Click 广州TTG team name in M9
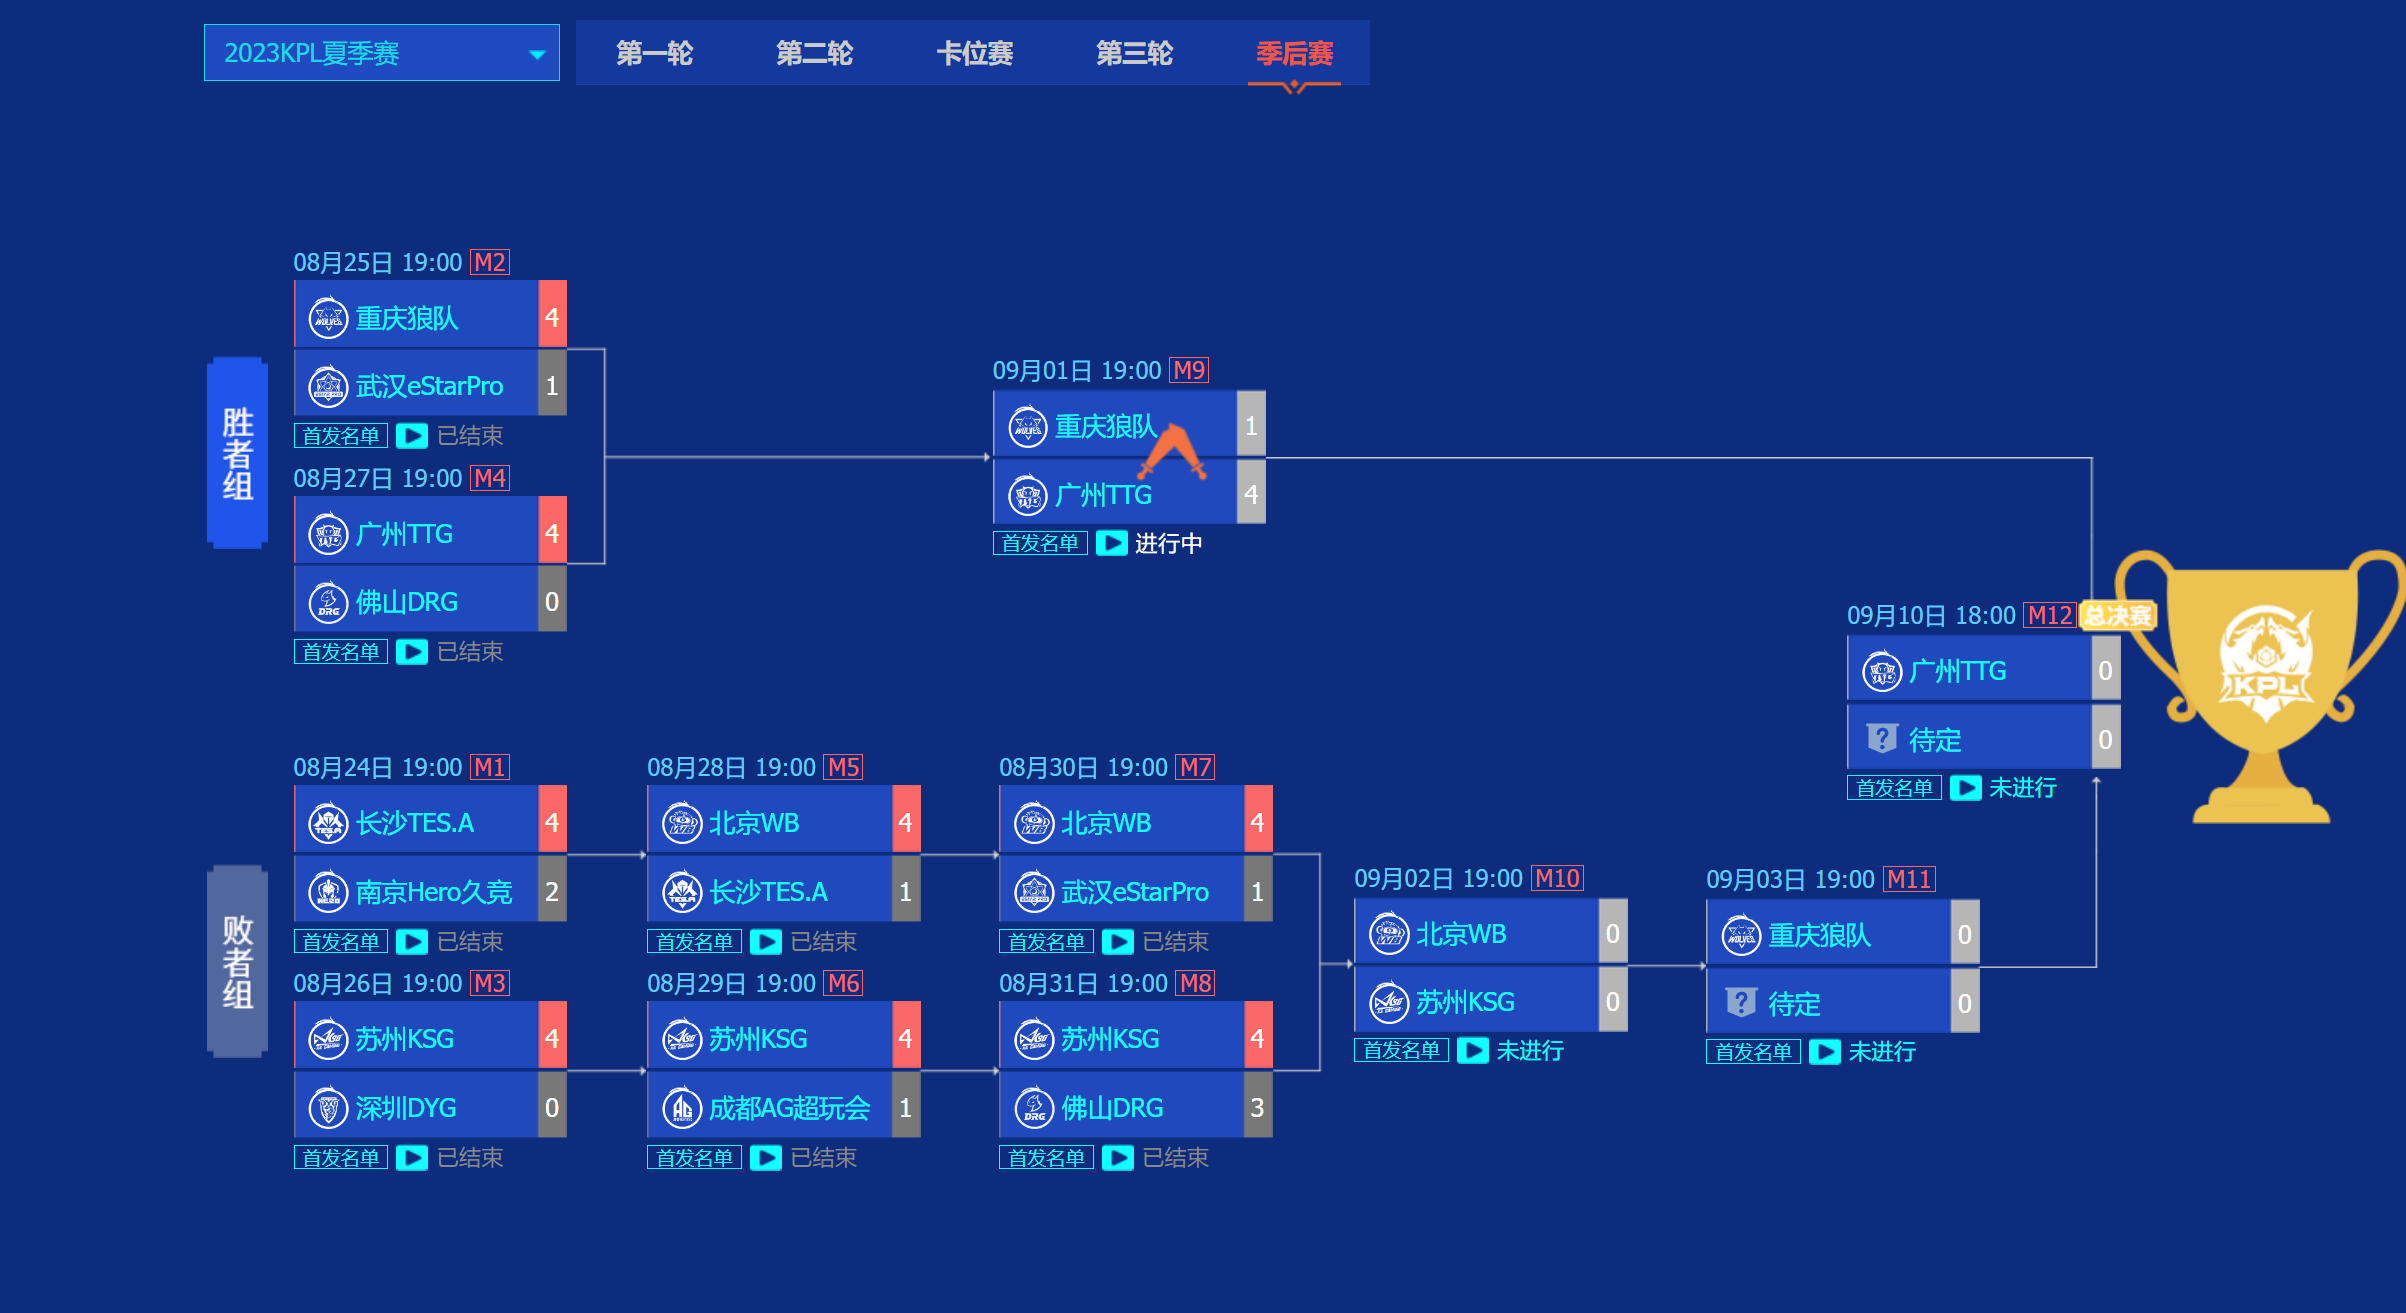Image resolution: width=2406 pixels, height=1313 pixels. 1103,495
